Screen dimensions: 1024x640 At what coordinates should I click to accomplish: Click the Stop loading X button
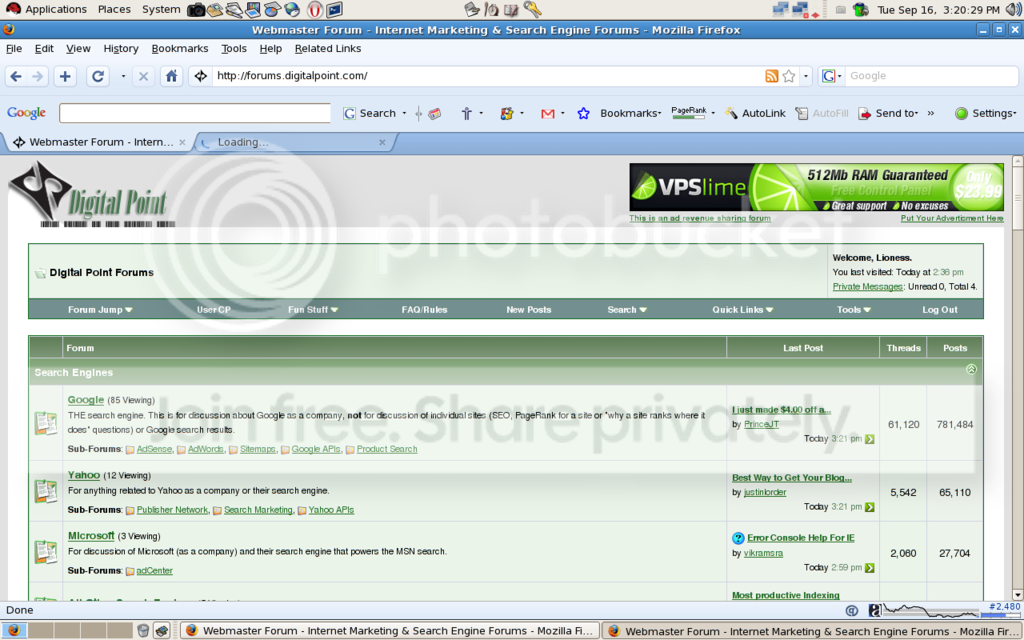144,76
